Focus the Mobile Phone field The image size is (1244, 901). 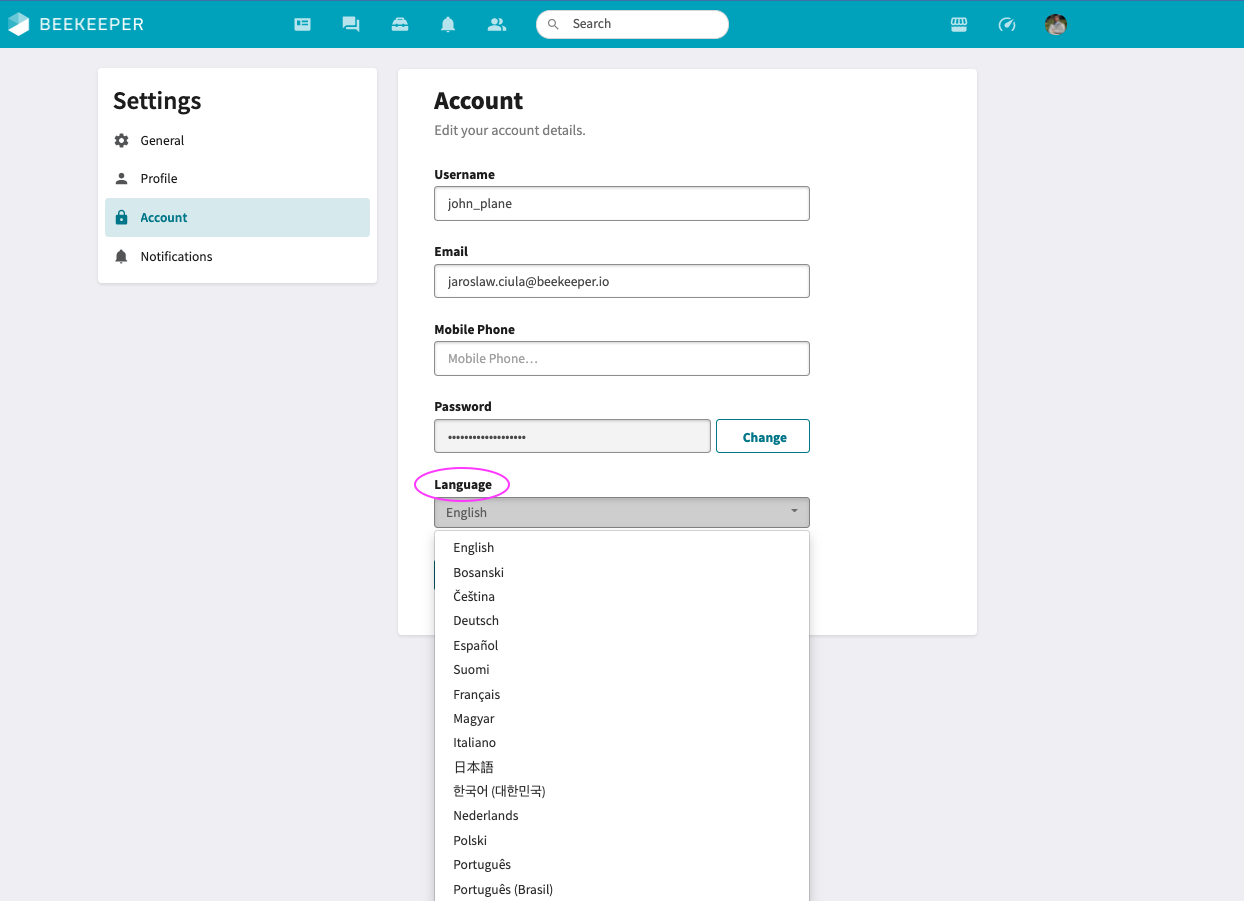[621, 359]
